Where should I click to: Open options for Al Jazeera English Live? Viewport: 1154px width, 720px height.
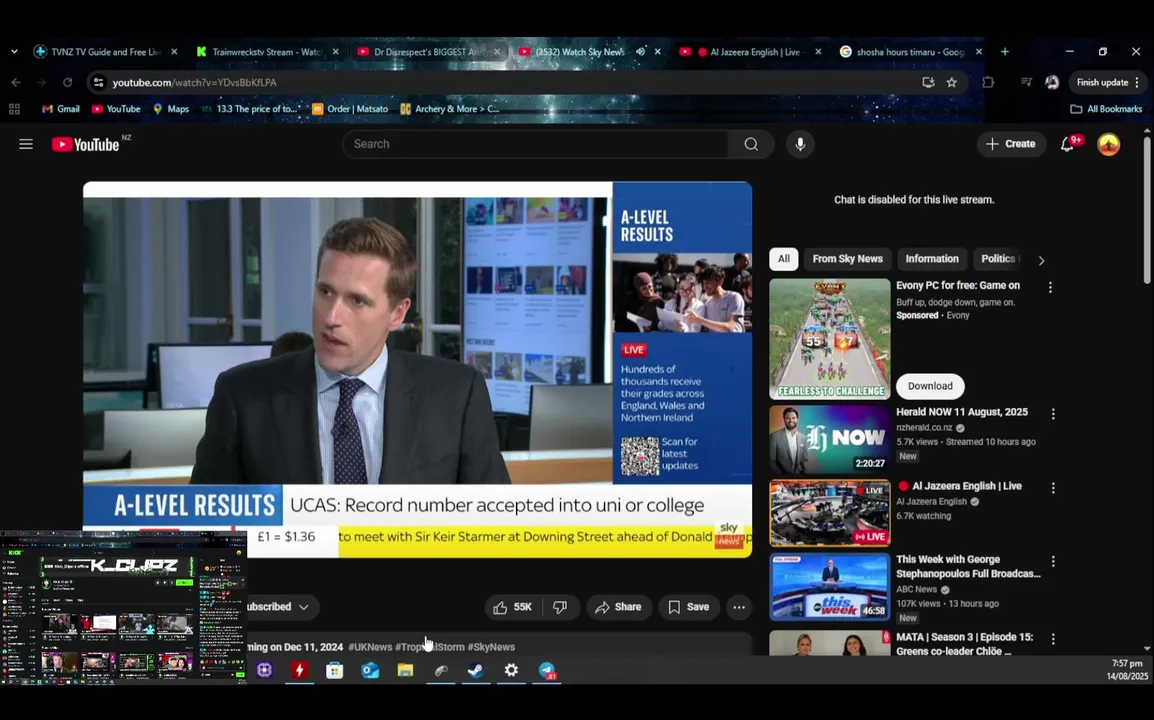coord(1053,488)
